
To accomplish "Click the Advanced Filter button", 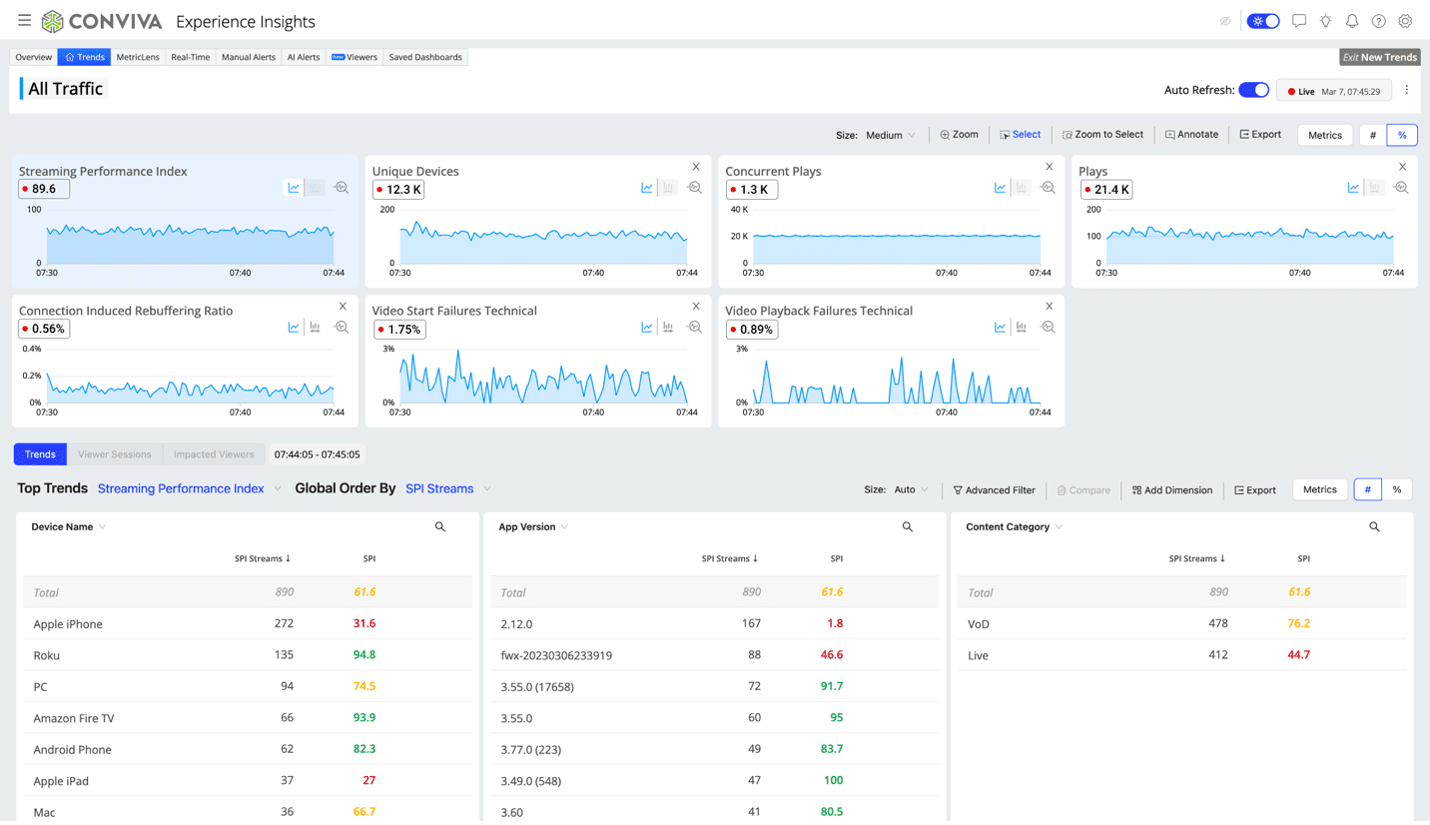I will (x=994, y=490).
